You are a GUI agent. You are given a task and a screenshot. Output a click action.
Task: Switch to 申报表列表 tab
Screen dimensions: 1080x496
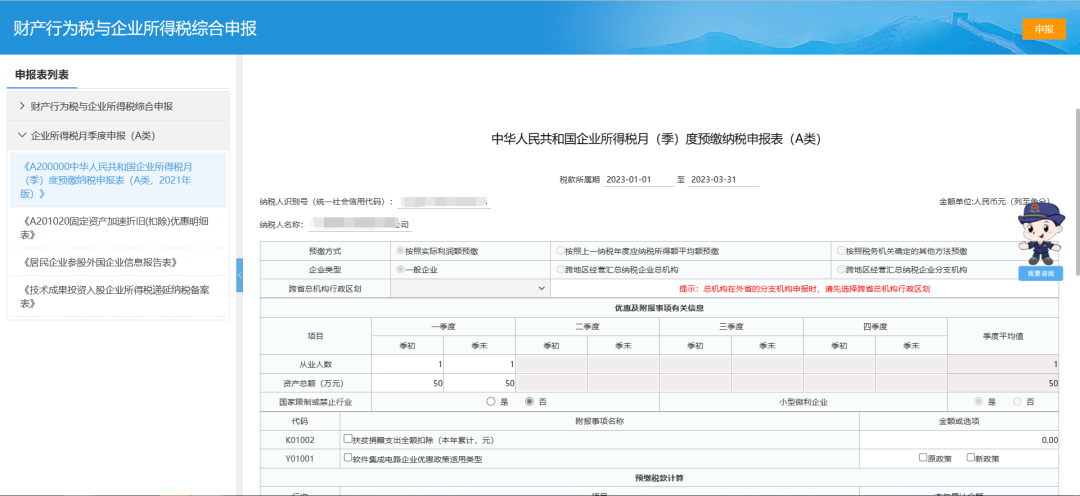click(42, 74)
